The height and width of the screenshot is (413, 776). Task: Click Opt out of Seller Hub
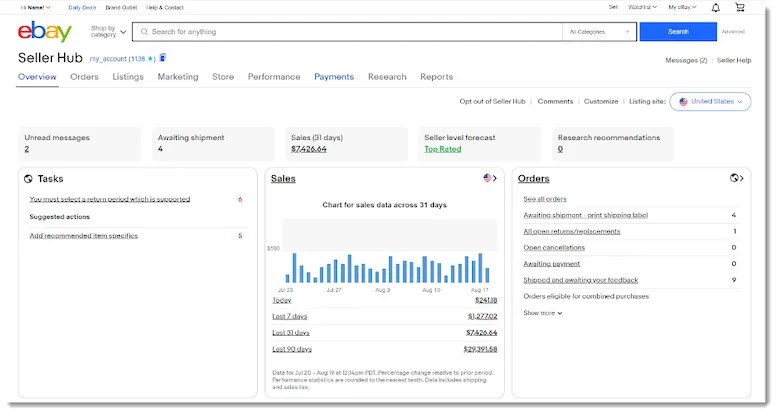[x=492, y=101]
